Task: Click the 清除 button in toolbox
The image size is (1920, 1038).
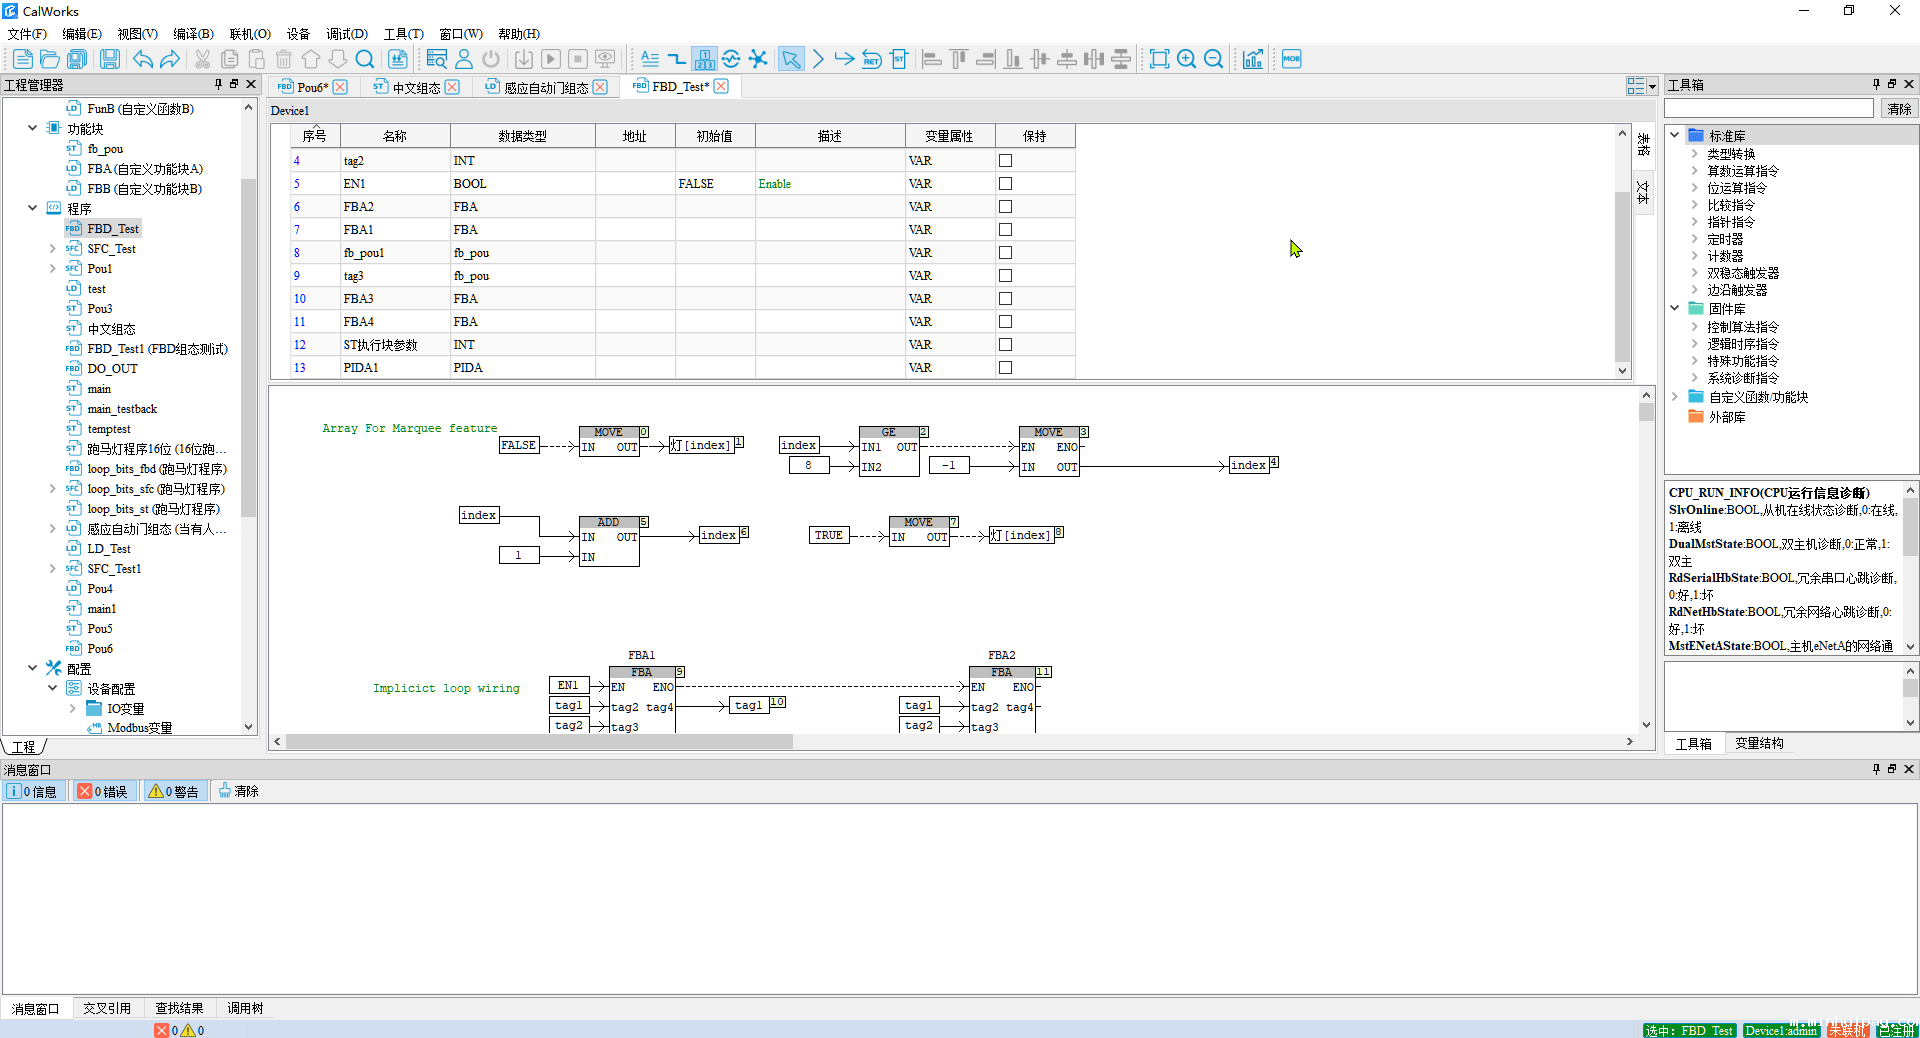Action: pyautogui.click(x=1899, y=109)
